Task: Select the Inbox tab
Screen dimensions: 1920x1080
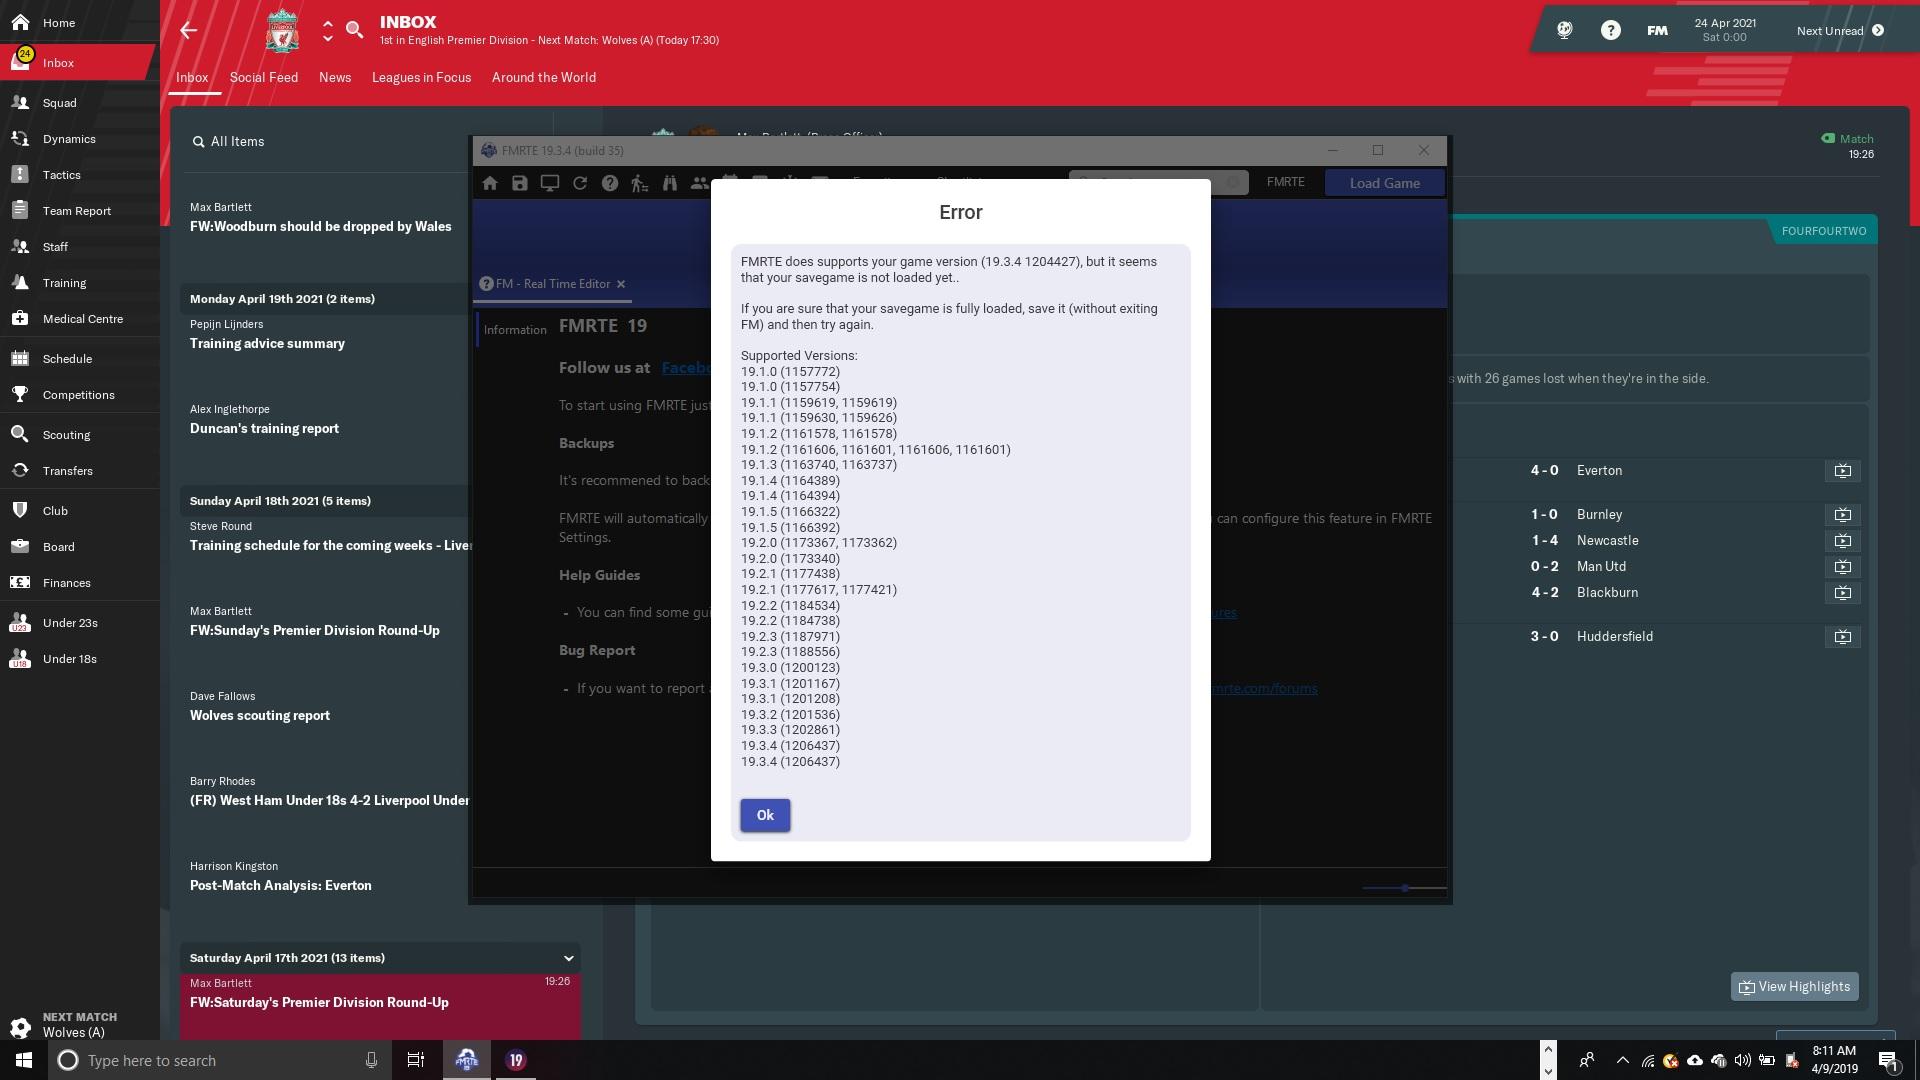Action: pyautogui.click(x=192, y=77)
